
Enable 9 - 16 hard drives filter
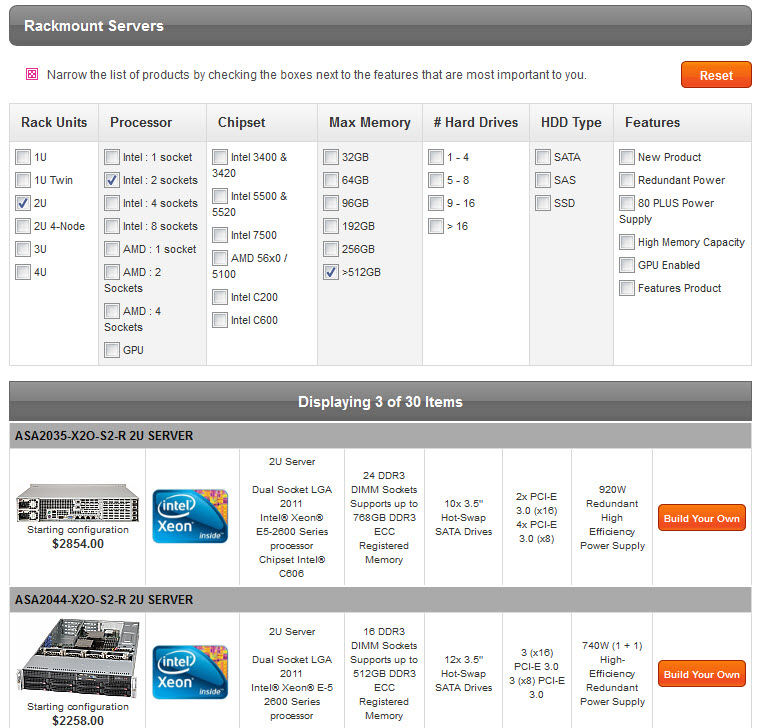click(x=436, y=203)
